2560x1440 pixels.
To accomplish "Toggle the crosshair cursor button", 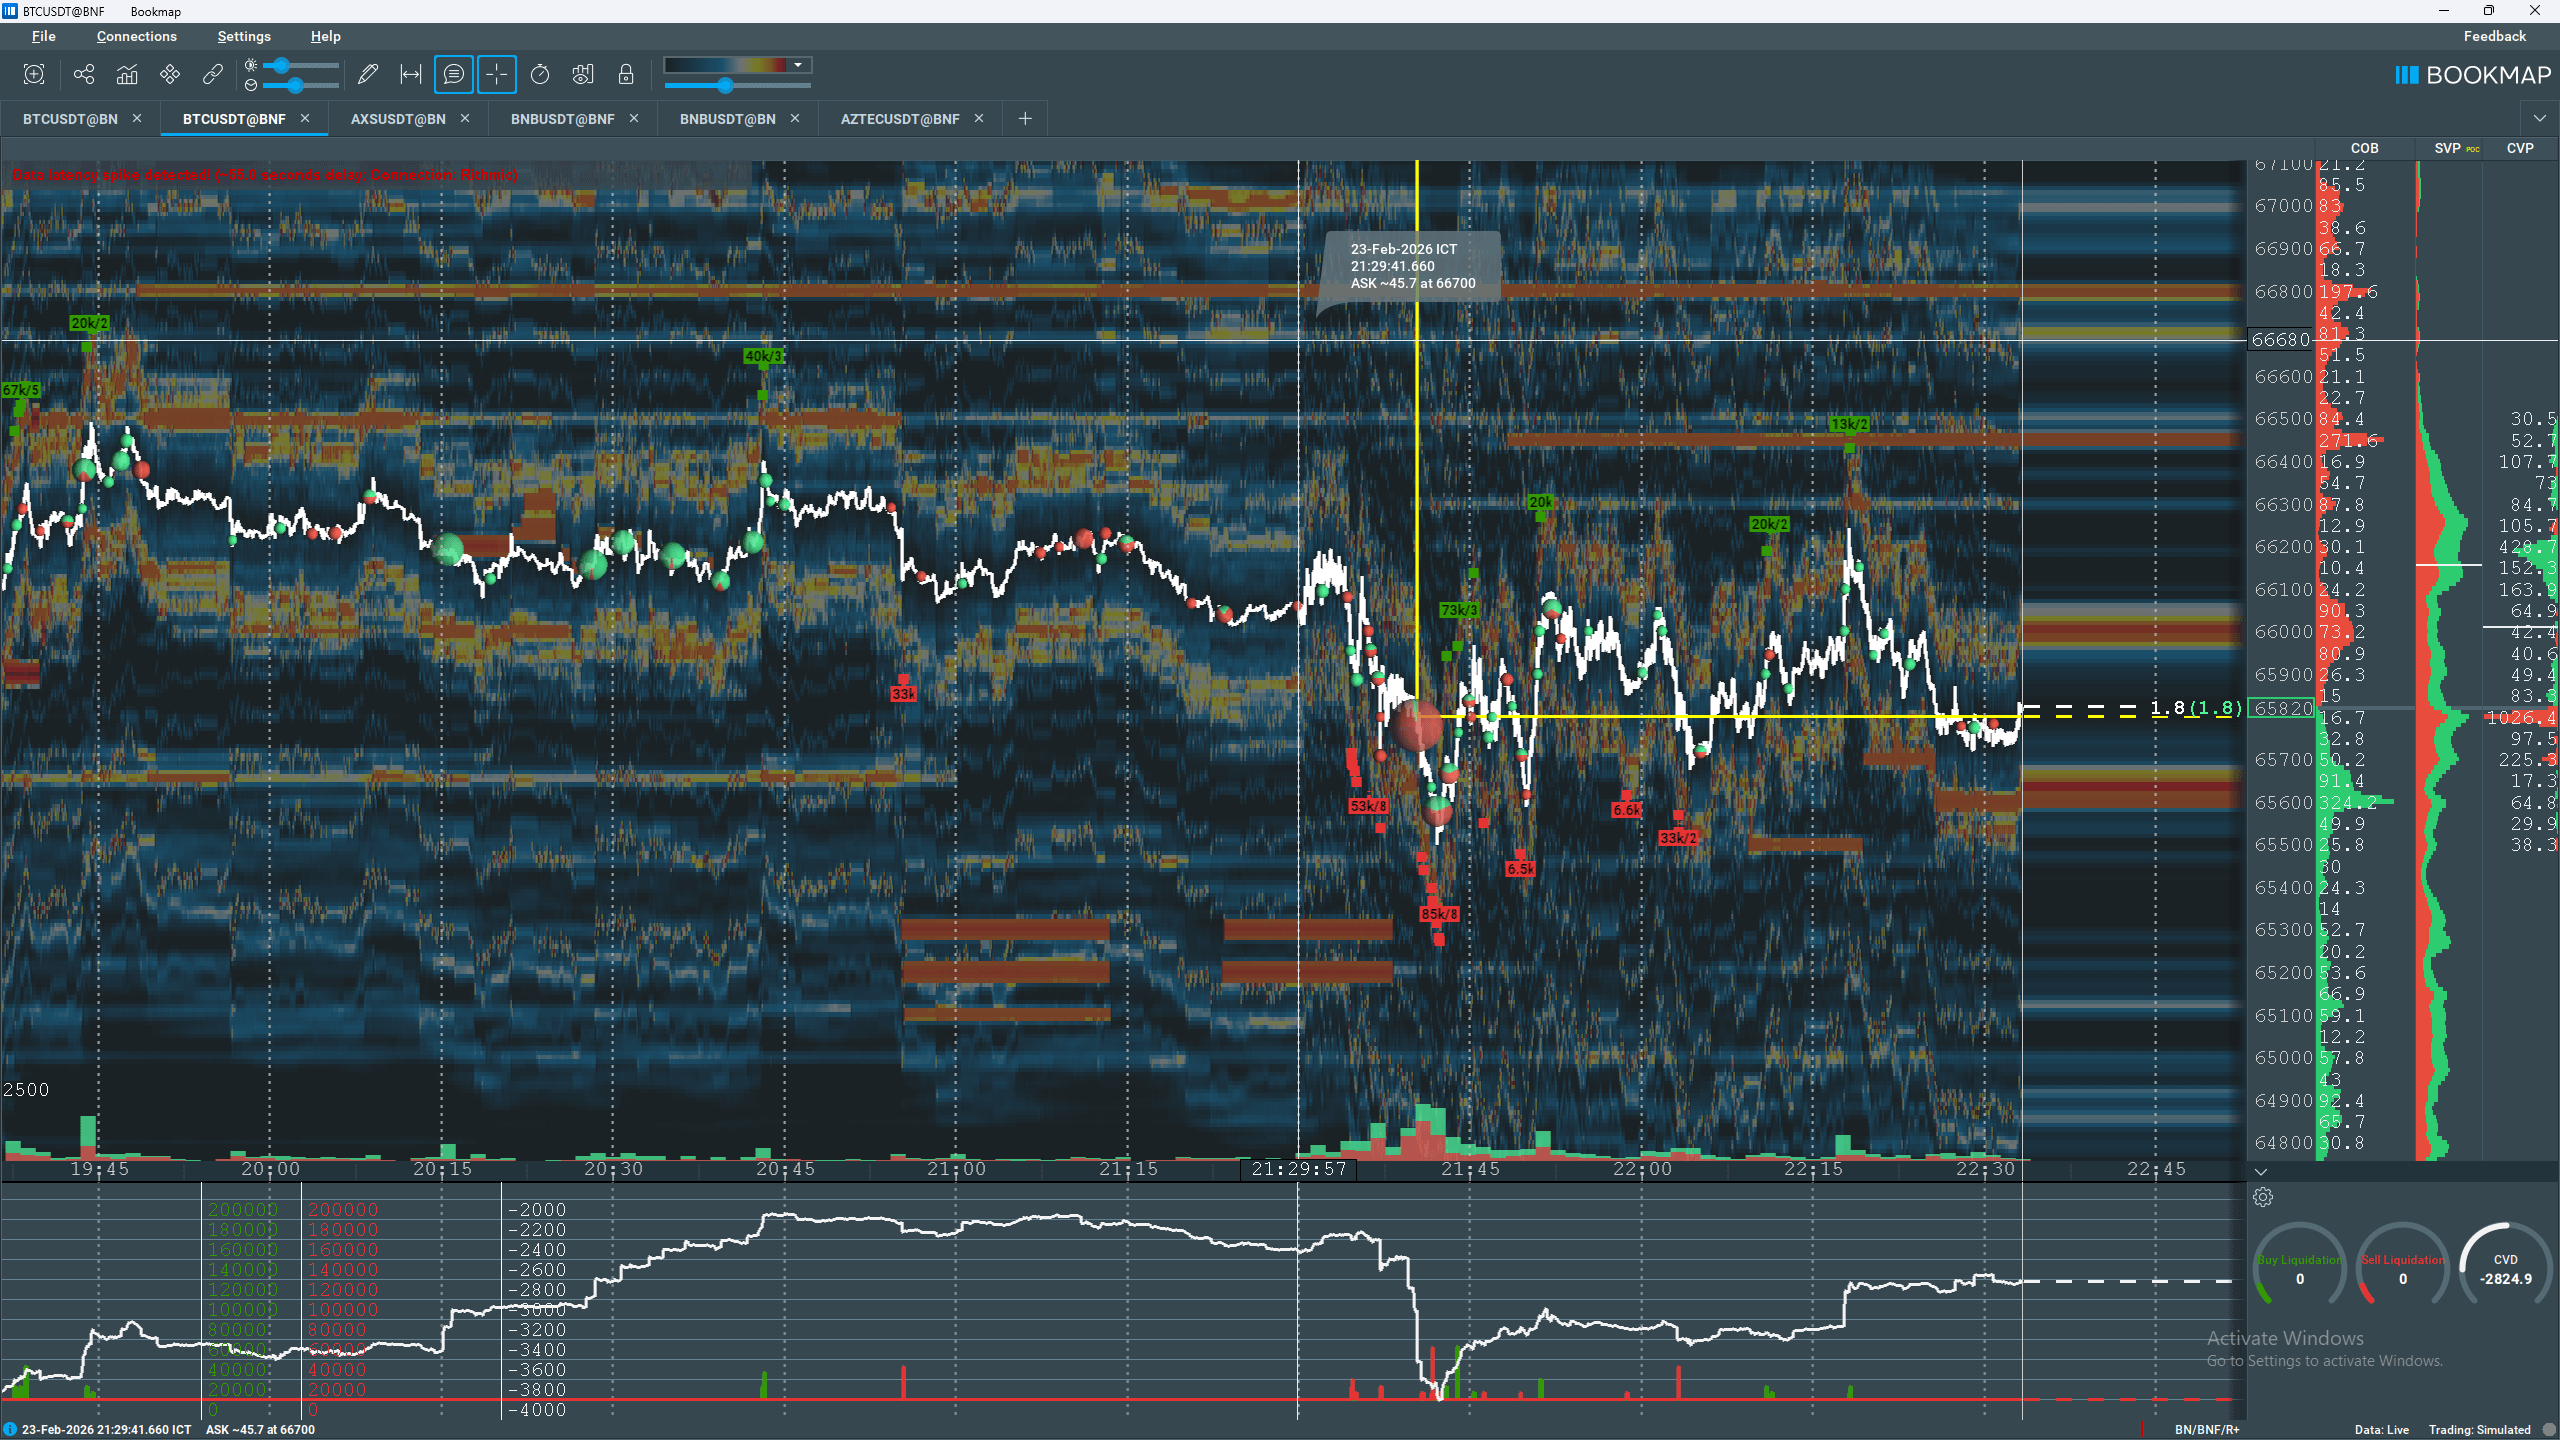I will point(496,74).
